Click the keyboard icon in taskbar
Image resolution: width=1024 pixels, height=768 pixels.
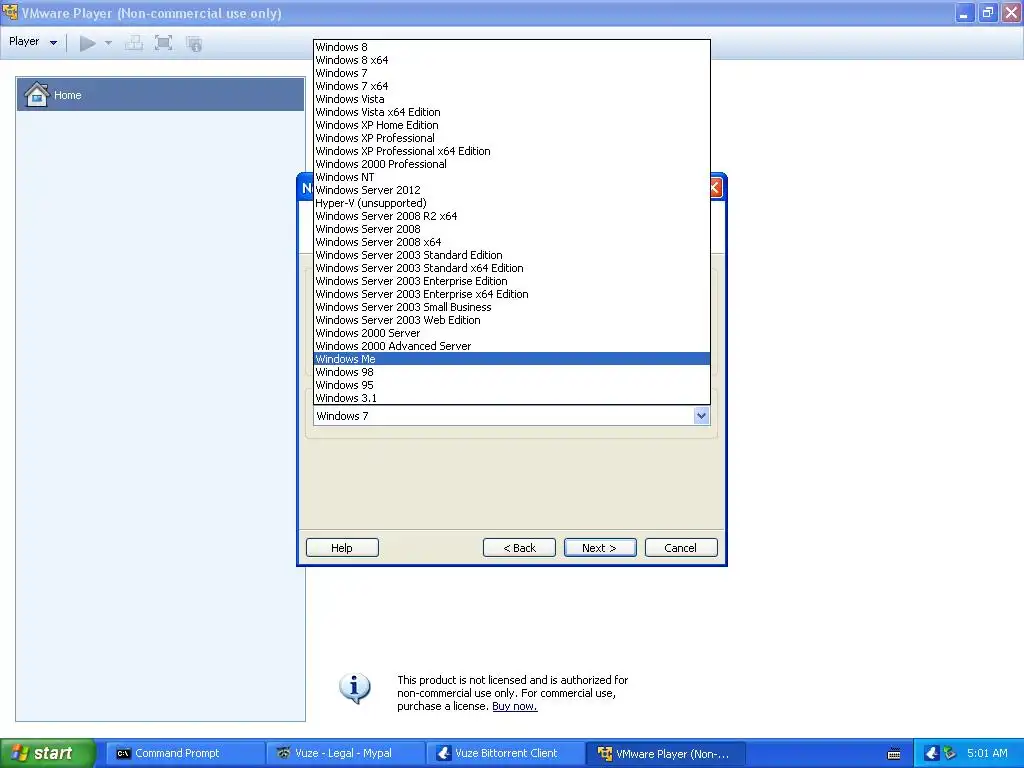pos(895,754)
